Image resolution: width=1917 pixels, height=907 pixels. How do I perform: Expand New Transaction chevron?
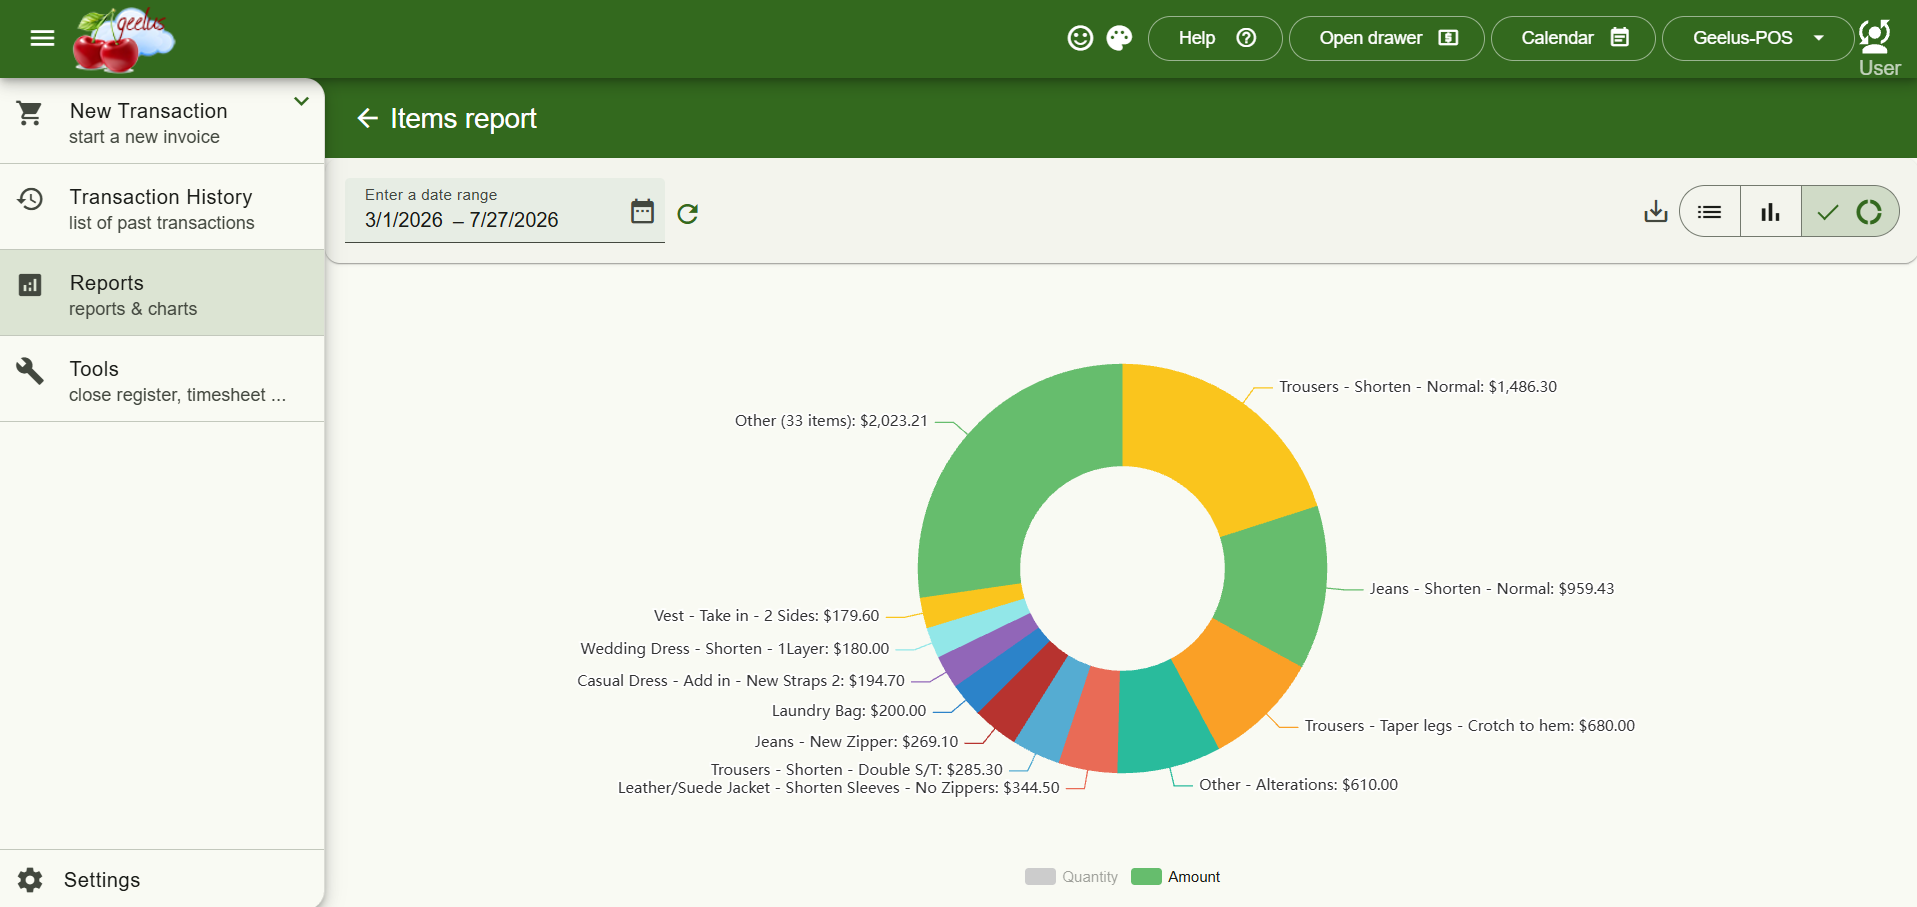(301, 101)
